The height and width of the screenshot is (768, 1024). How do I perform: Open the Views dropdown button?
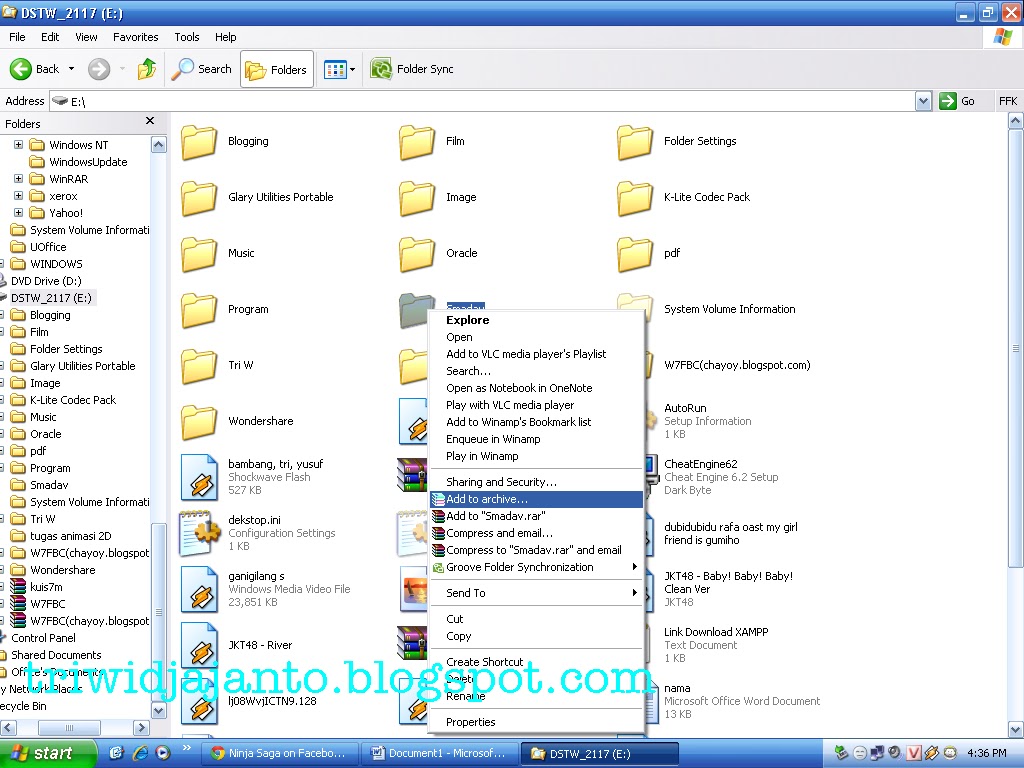pyautogui.click(x=340, y=69)
